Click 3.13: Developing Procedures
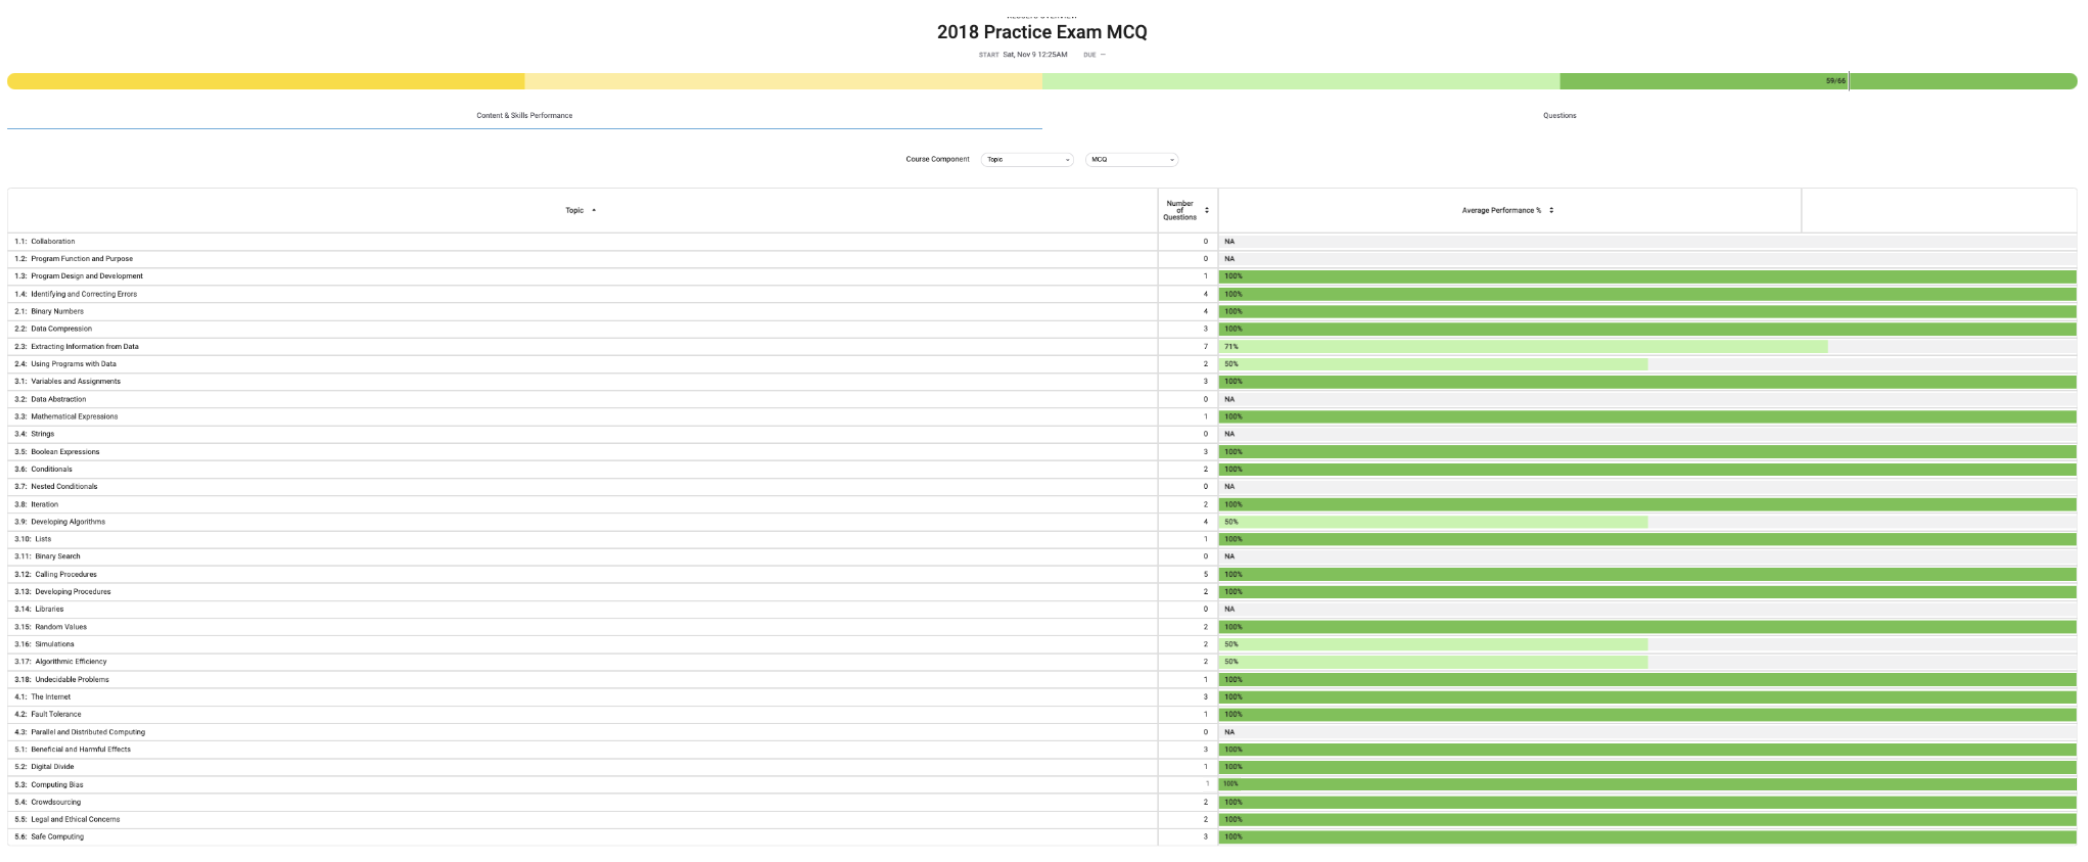The width and height of the screenshot is (2088, 862). pyautogui.click(x=62, y=592)
